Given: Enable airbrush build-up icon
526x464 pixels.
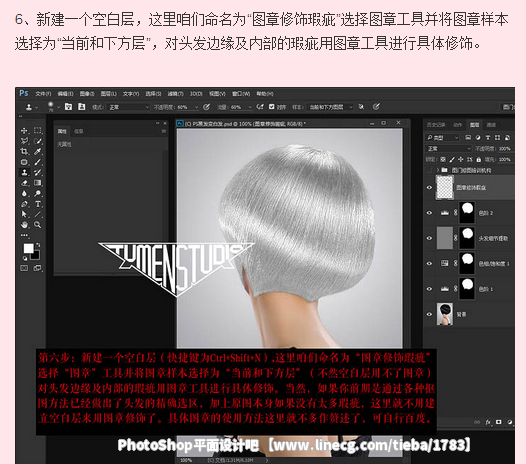Looking at the screenshot, I should coord(260,107).
